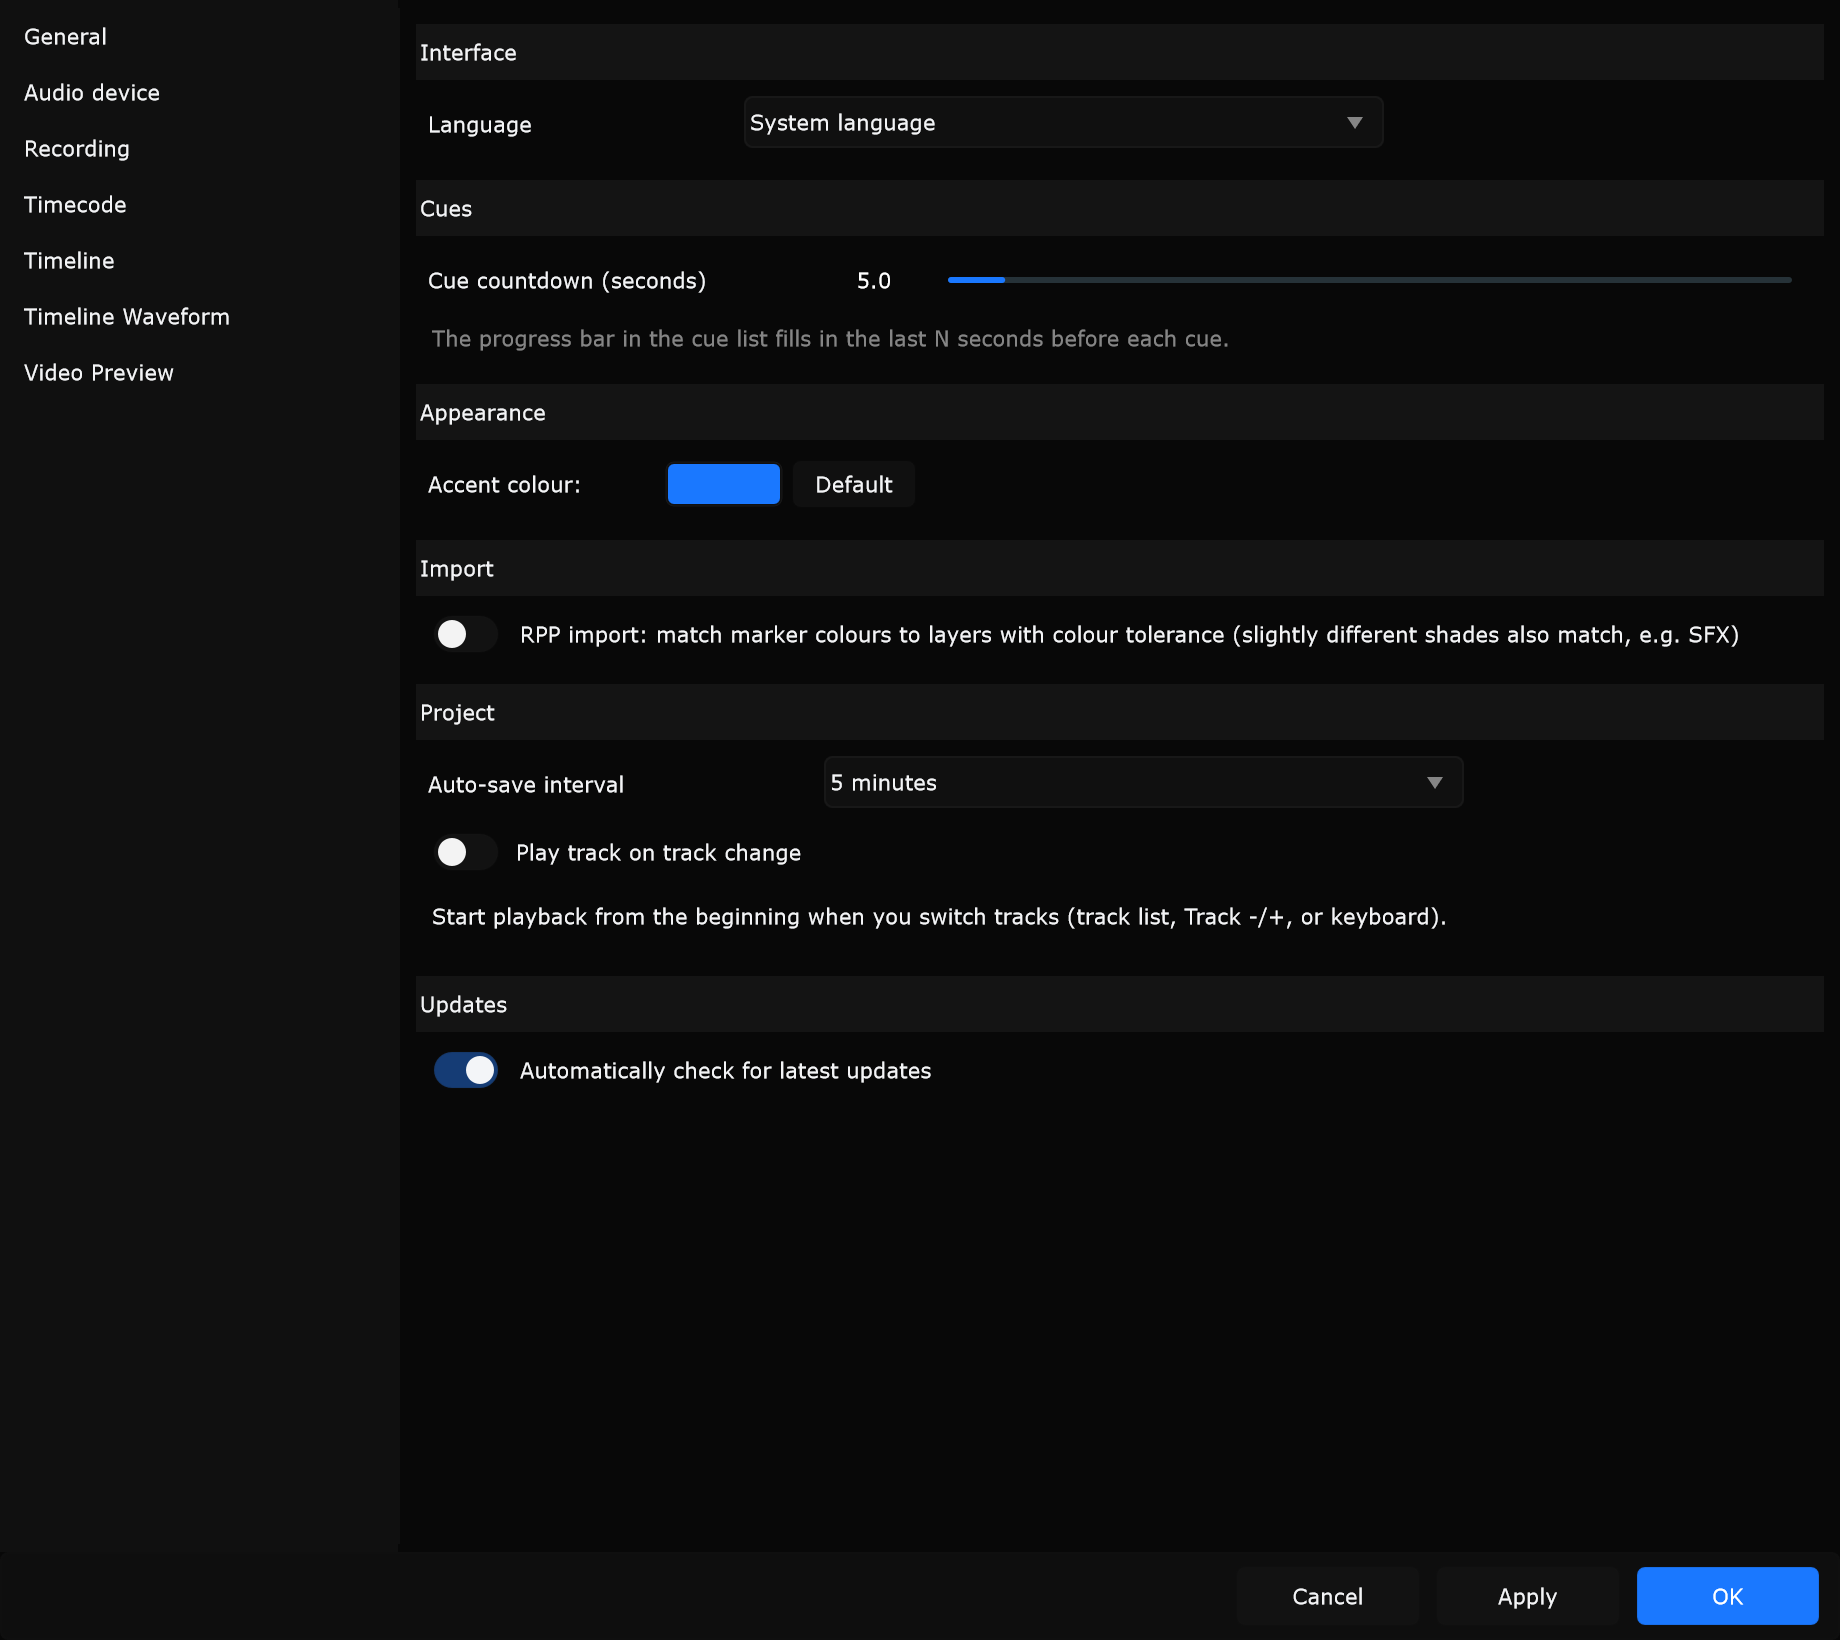The image size is (1840, 1640).
Task: Reset accent colour with Default button
Action: pyautogui.click(x=853, y=484)
